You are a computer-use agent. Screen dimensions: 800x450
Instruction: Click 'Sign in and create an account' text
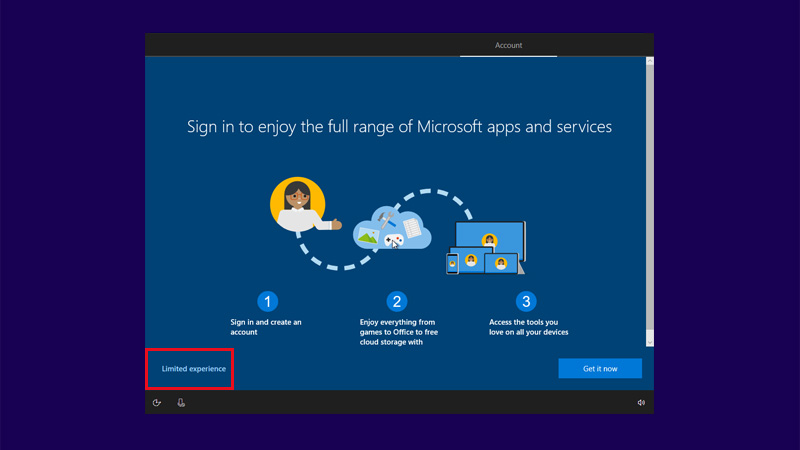coord(266,327)
